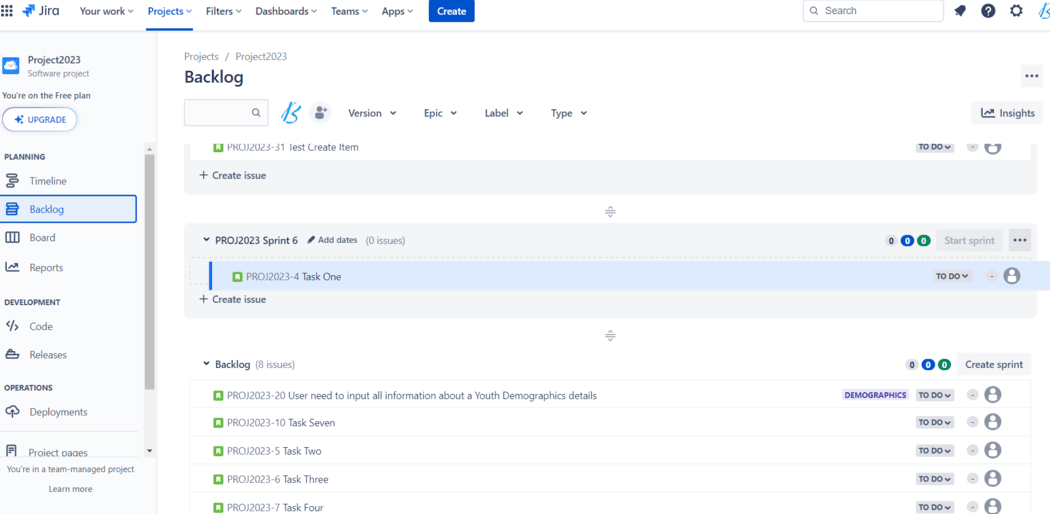Go to Project2023 breadcrumb
The width and height of the screenshot is (1050, 514).
coord(261,56)
